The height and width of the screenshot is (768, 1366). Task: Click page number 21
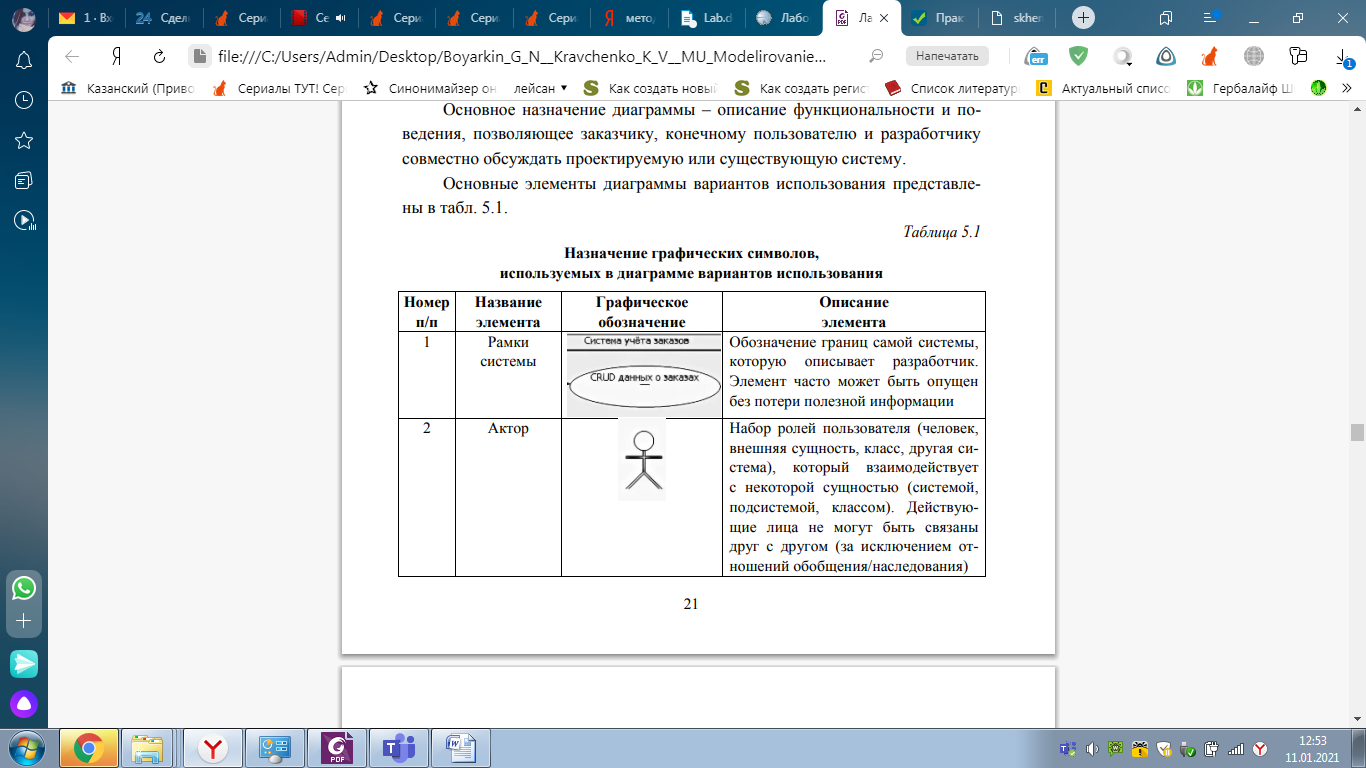[691, 603]
